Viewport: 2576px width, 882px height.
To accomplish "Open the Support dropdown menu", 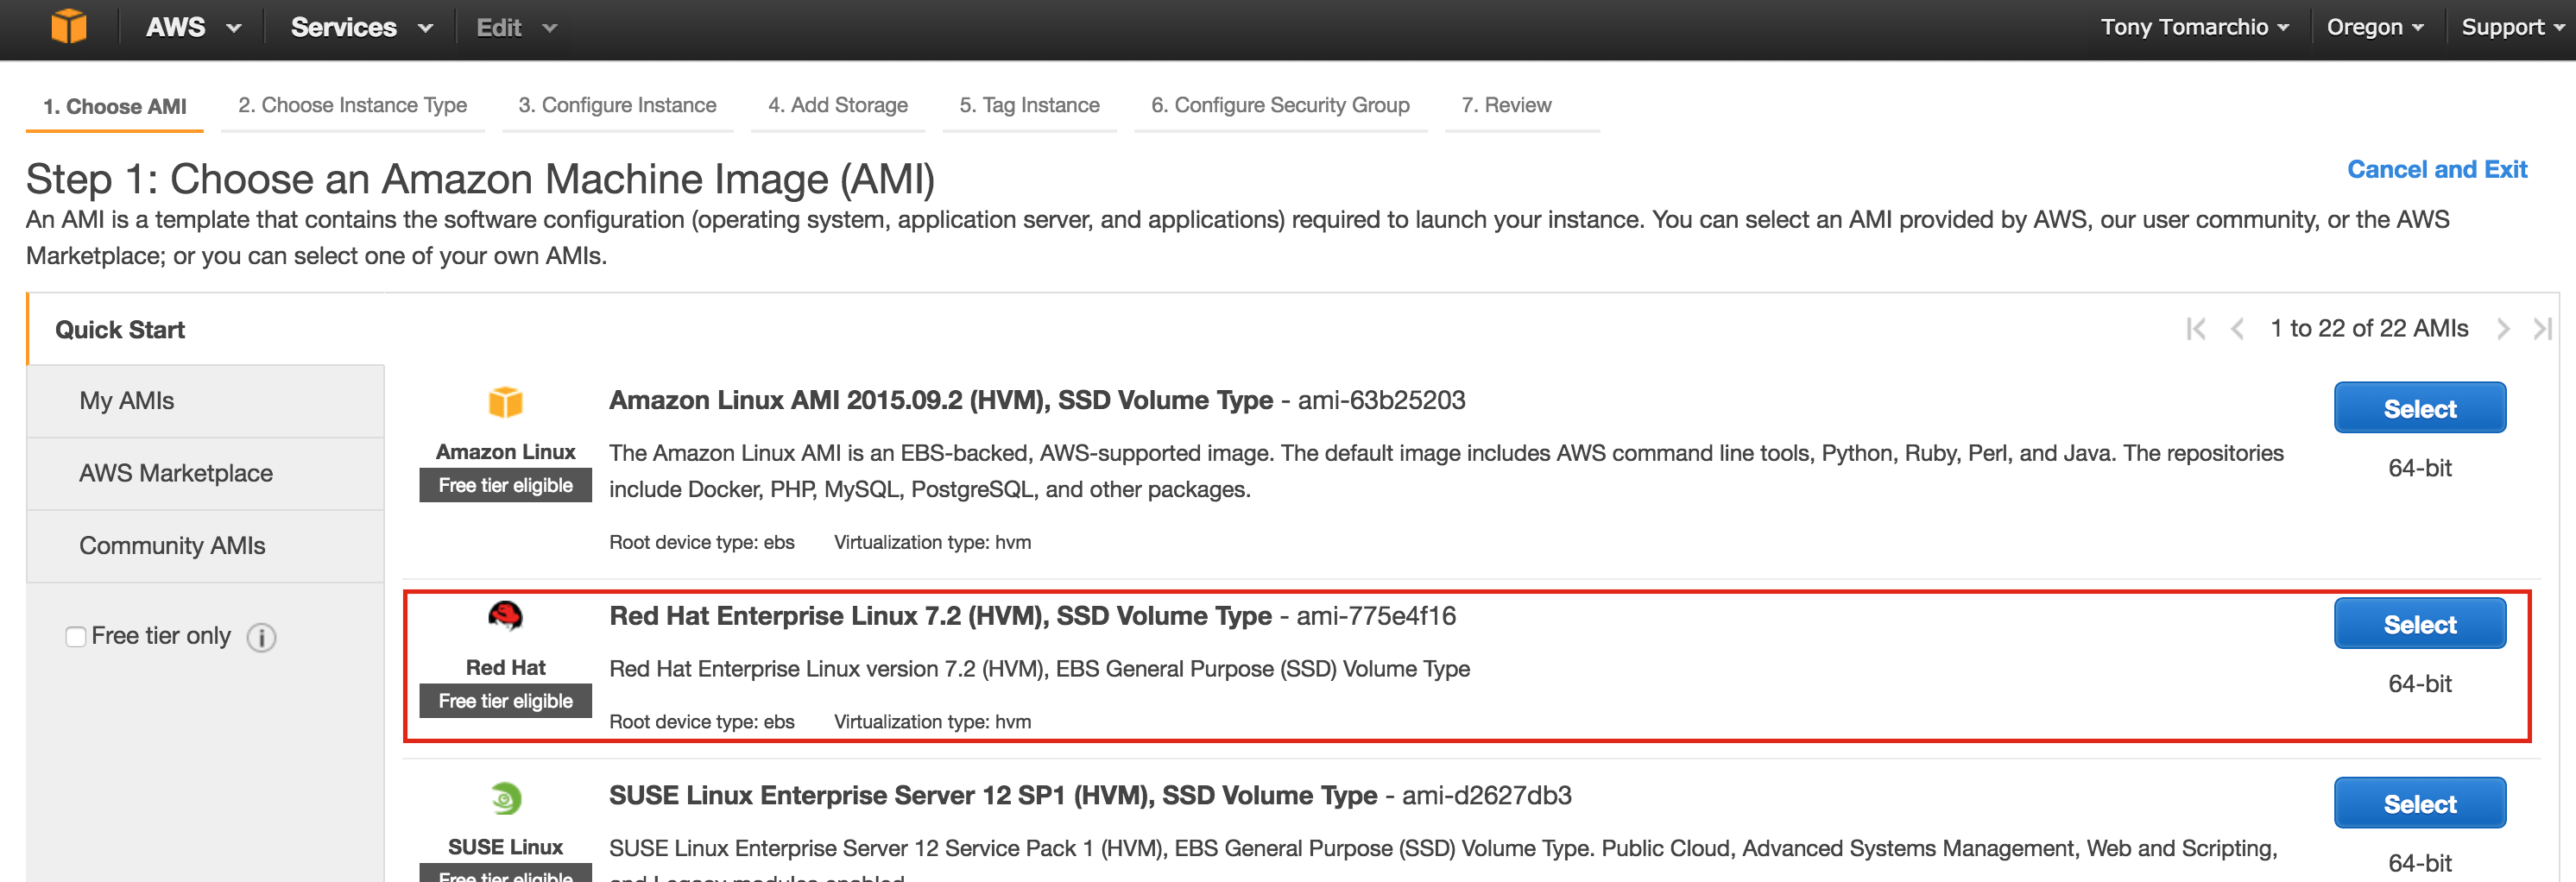I will (x=2512, y=27).
